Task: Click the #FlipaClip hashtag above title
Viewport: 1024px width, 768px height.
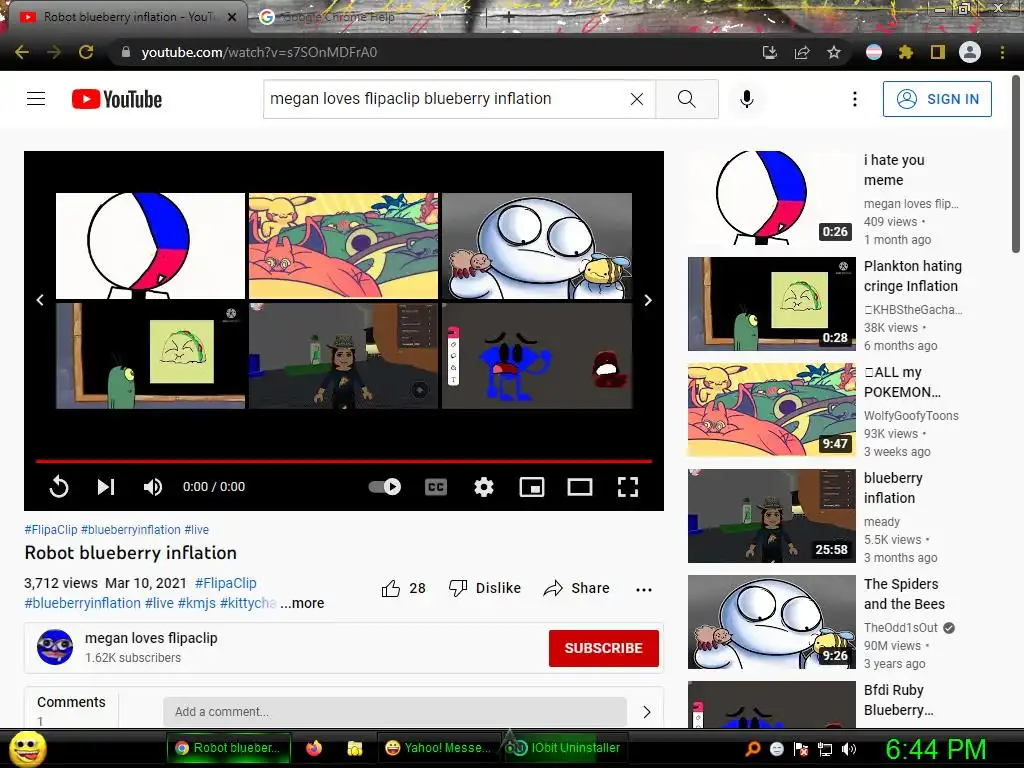Action: (x=51, y=530)
